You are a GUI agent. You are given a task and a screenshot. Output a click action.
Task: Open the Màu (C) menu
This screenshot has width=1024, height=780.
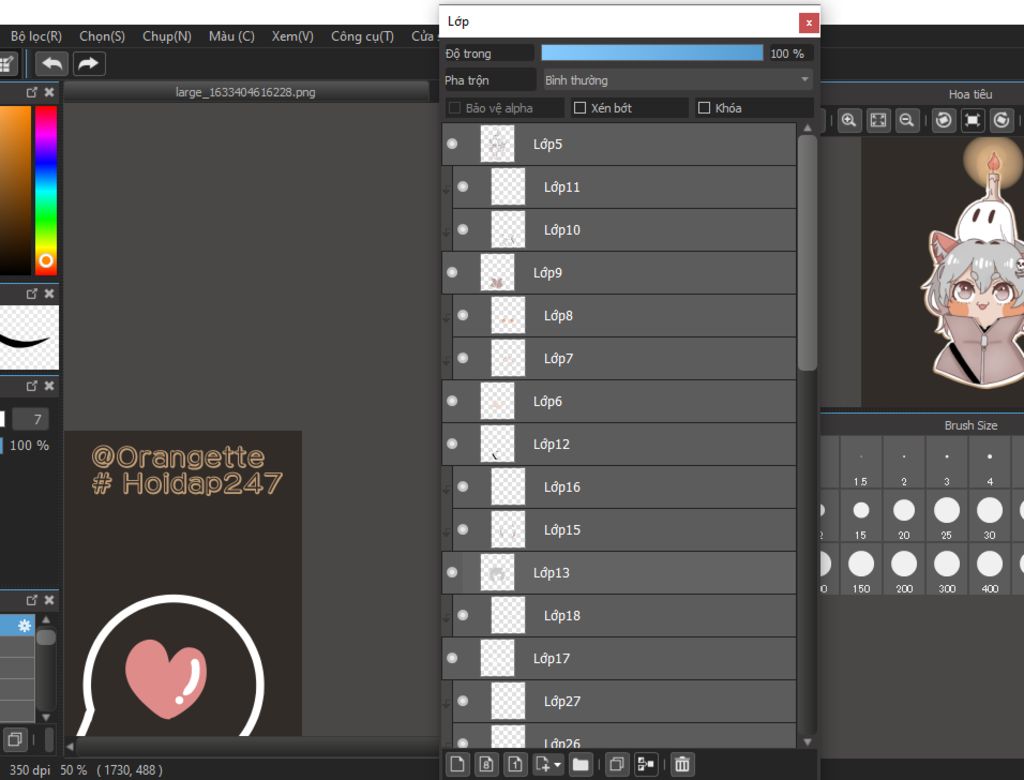click(232, 37)
